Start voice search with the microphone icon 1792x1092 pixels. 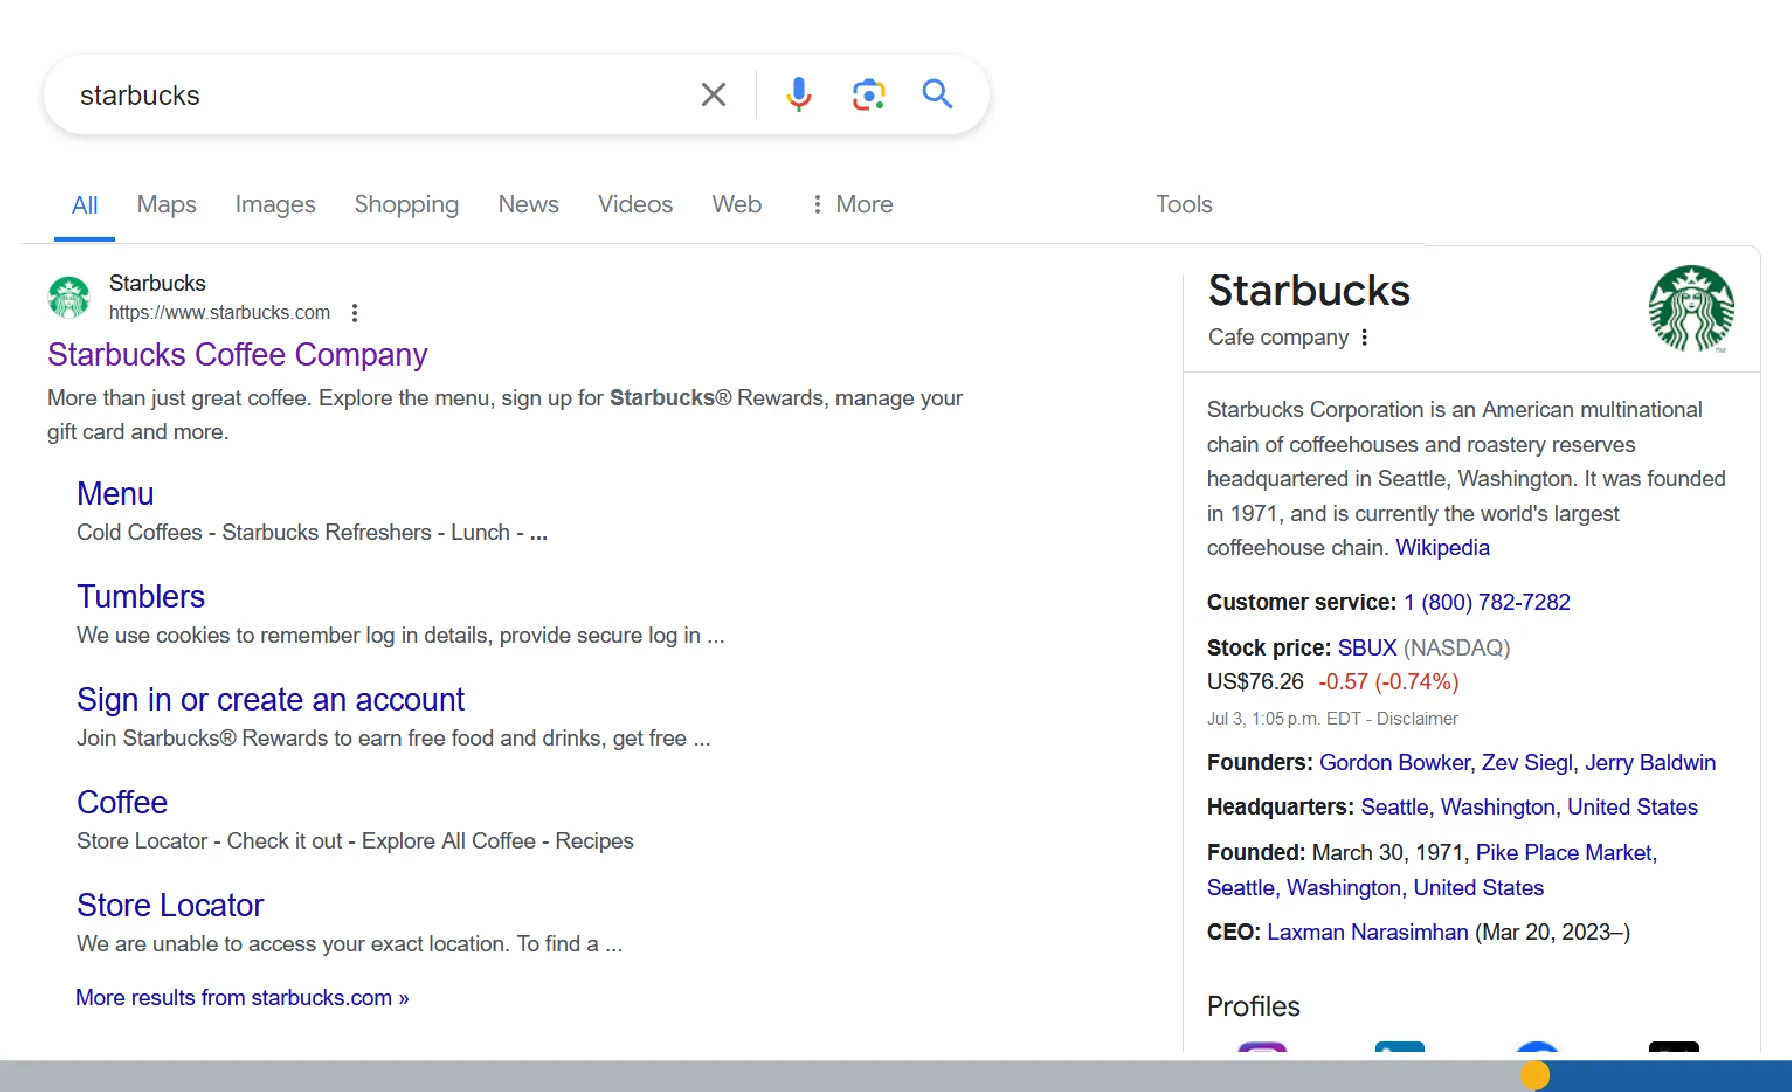(x=798, y=95)
